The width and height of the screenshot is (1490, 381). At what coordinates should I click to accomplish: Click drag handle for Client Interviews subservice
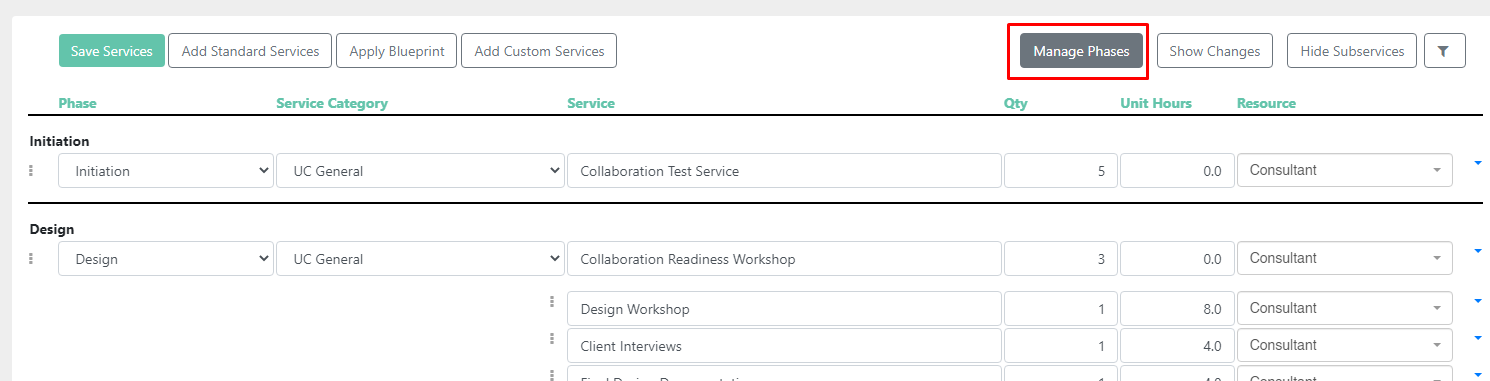(x=552, y=339)
